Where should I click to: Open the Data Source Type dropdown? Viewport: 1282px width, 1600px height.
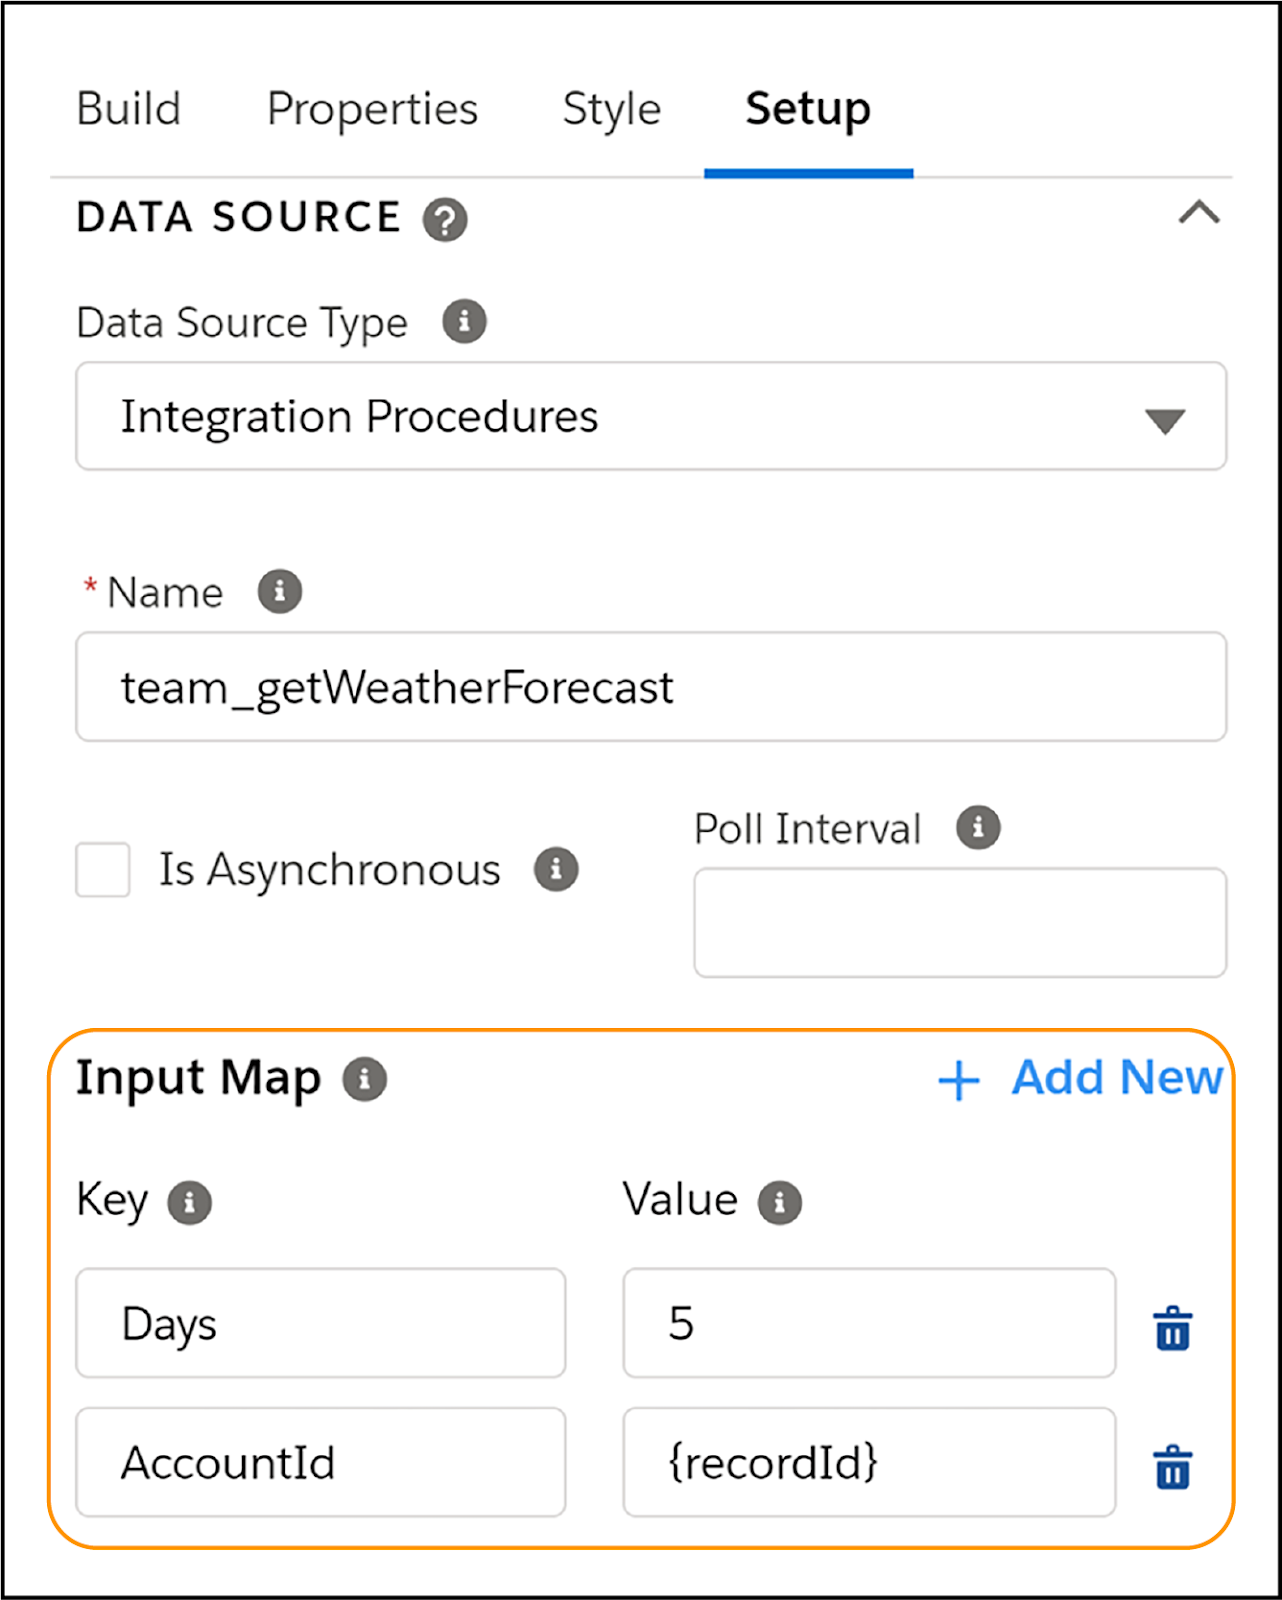pyautogui.click(x=651, y=416)
